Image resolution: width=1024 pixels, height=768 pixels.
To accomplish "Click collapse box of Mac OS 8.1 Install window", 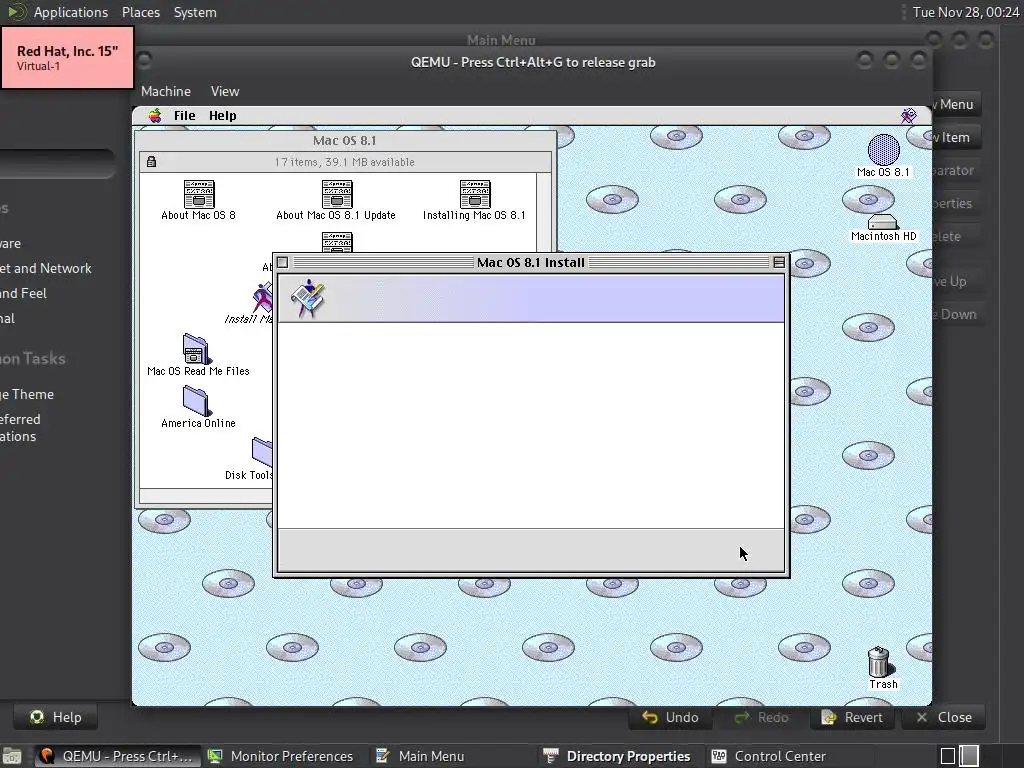I will click(778, 263).
